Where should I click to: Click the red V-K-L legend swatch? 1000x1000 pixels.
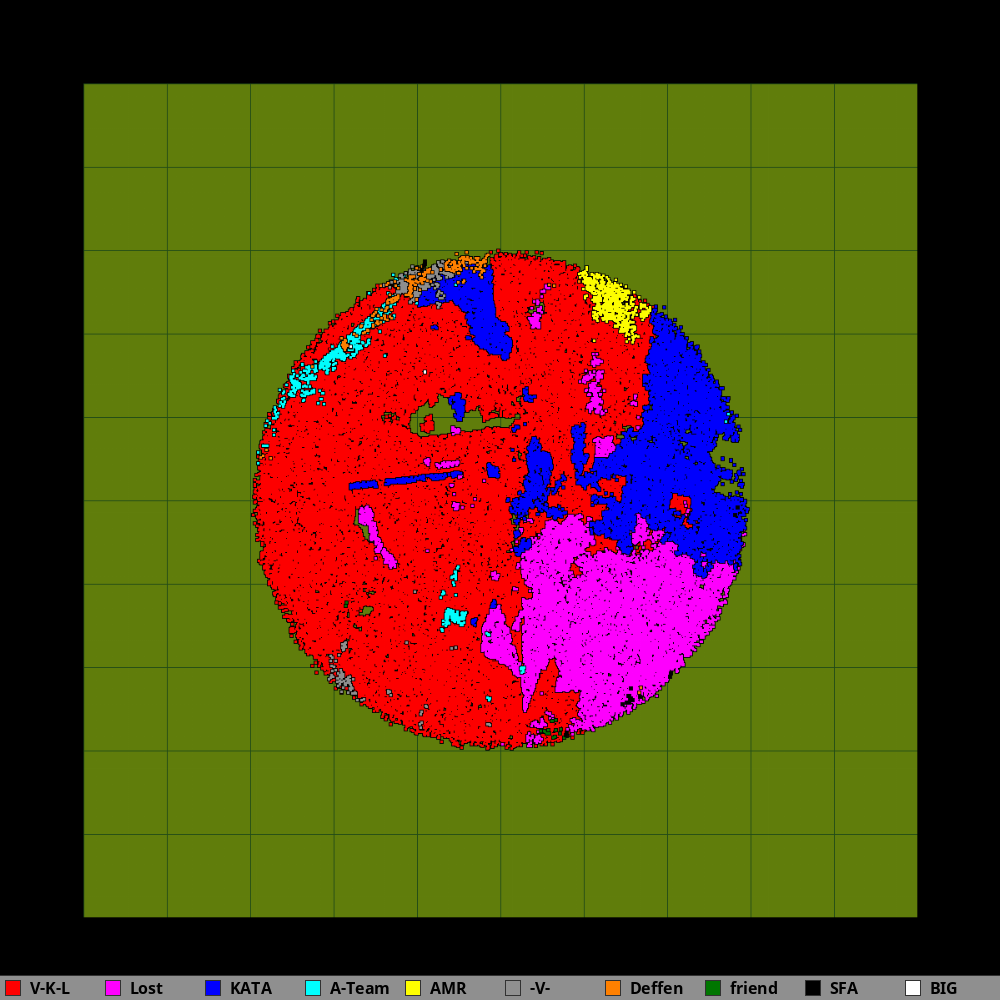[x=13, y=988]
